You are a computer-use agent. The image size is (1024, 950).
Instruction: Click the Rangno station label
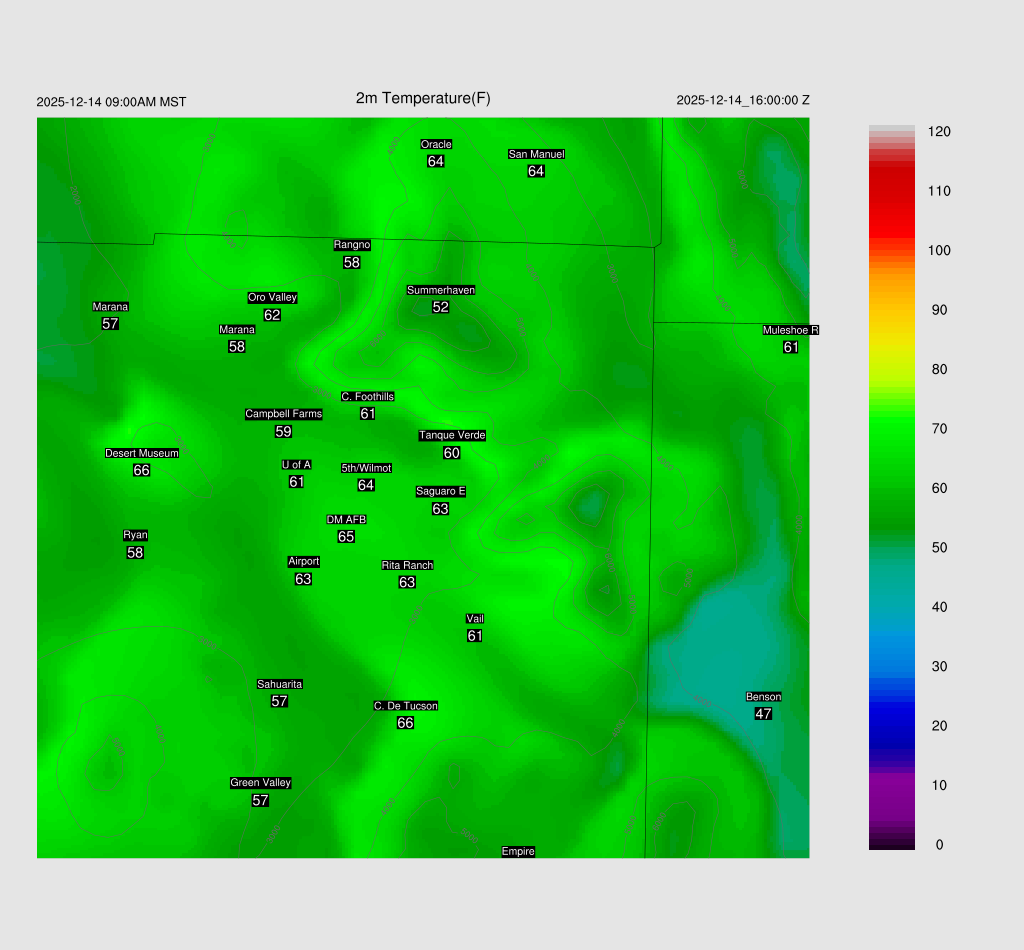352,245
